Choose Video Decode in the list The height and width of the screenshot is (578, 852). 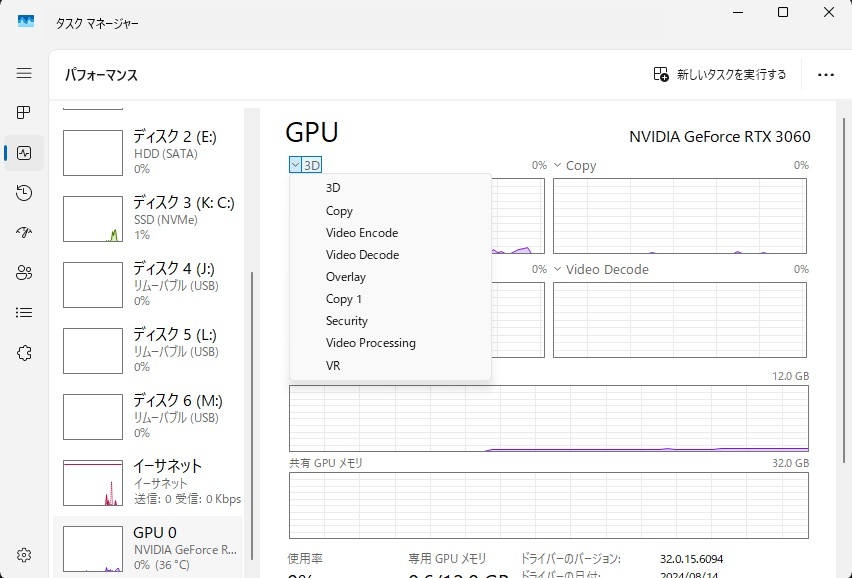tap(390, 255)
